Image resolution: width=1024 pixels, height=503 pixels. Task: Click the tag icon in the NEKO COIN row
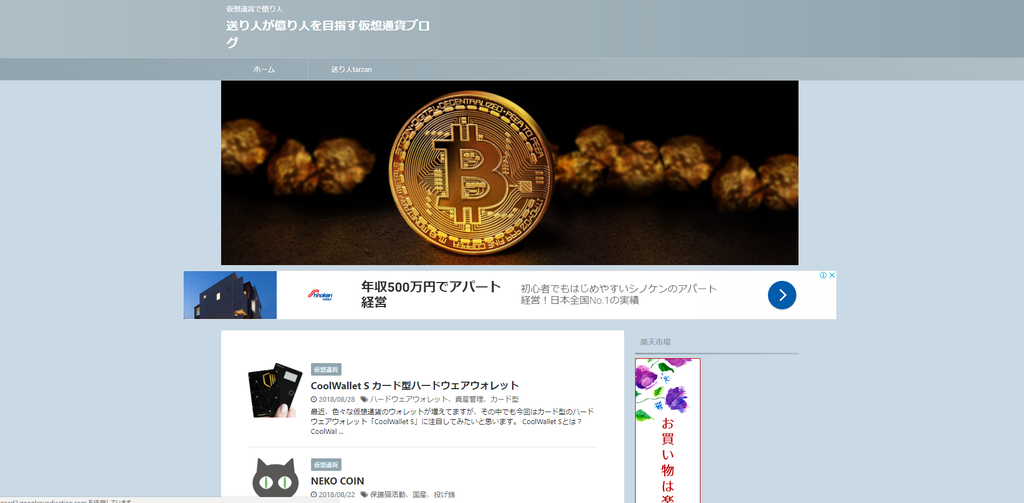click(x=364, y=495)
